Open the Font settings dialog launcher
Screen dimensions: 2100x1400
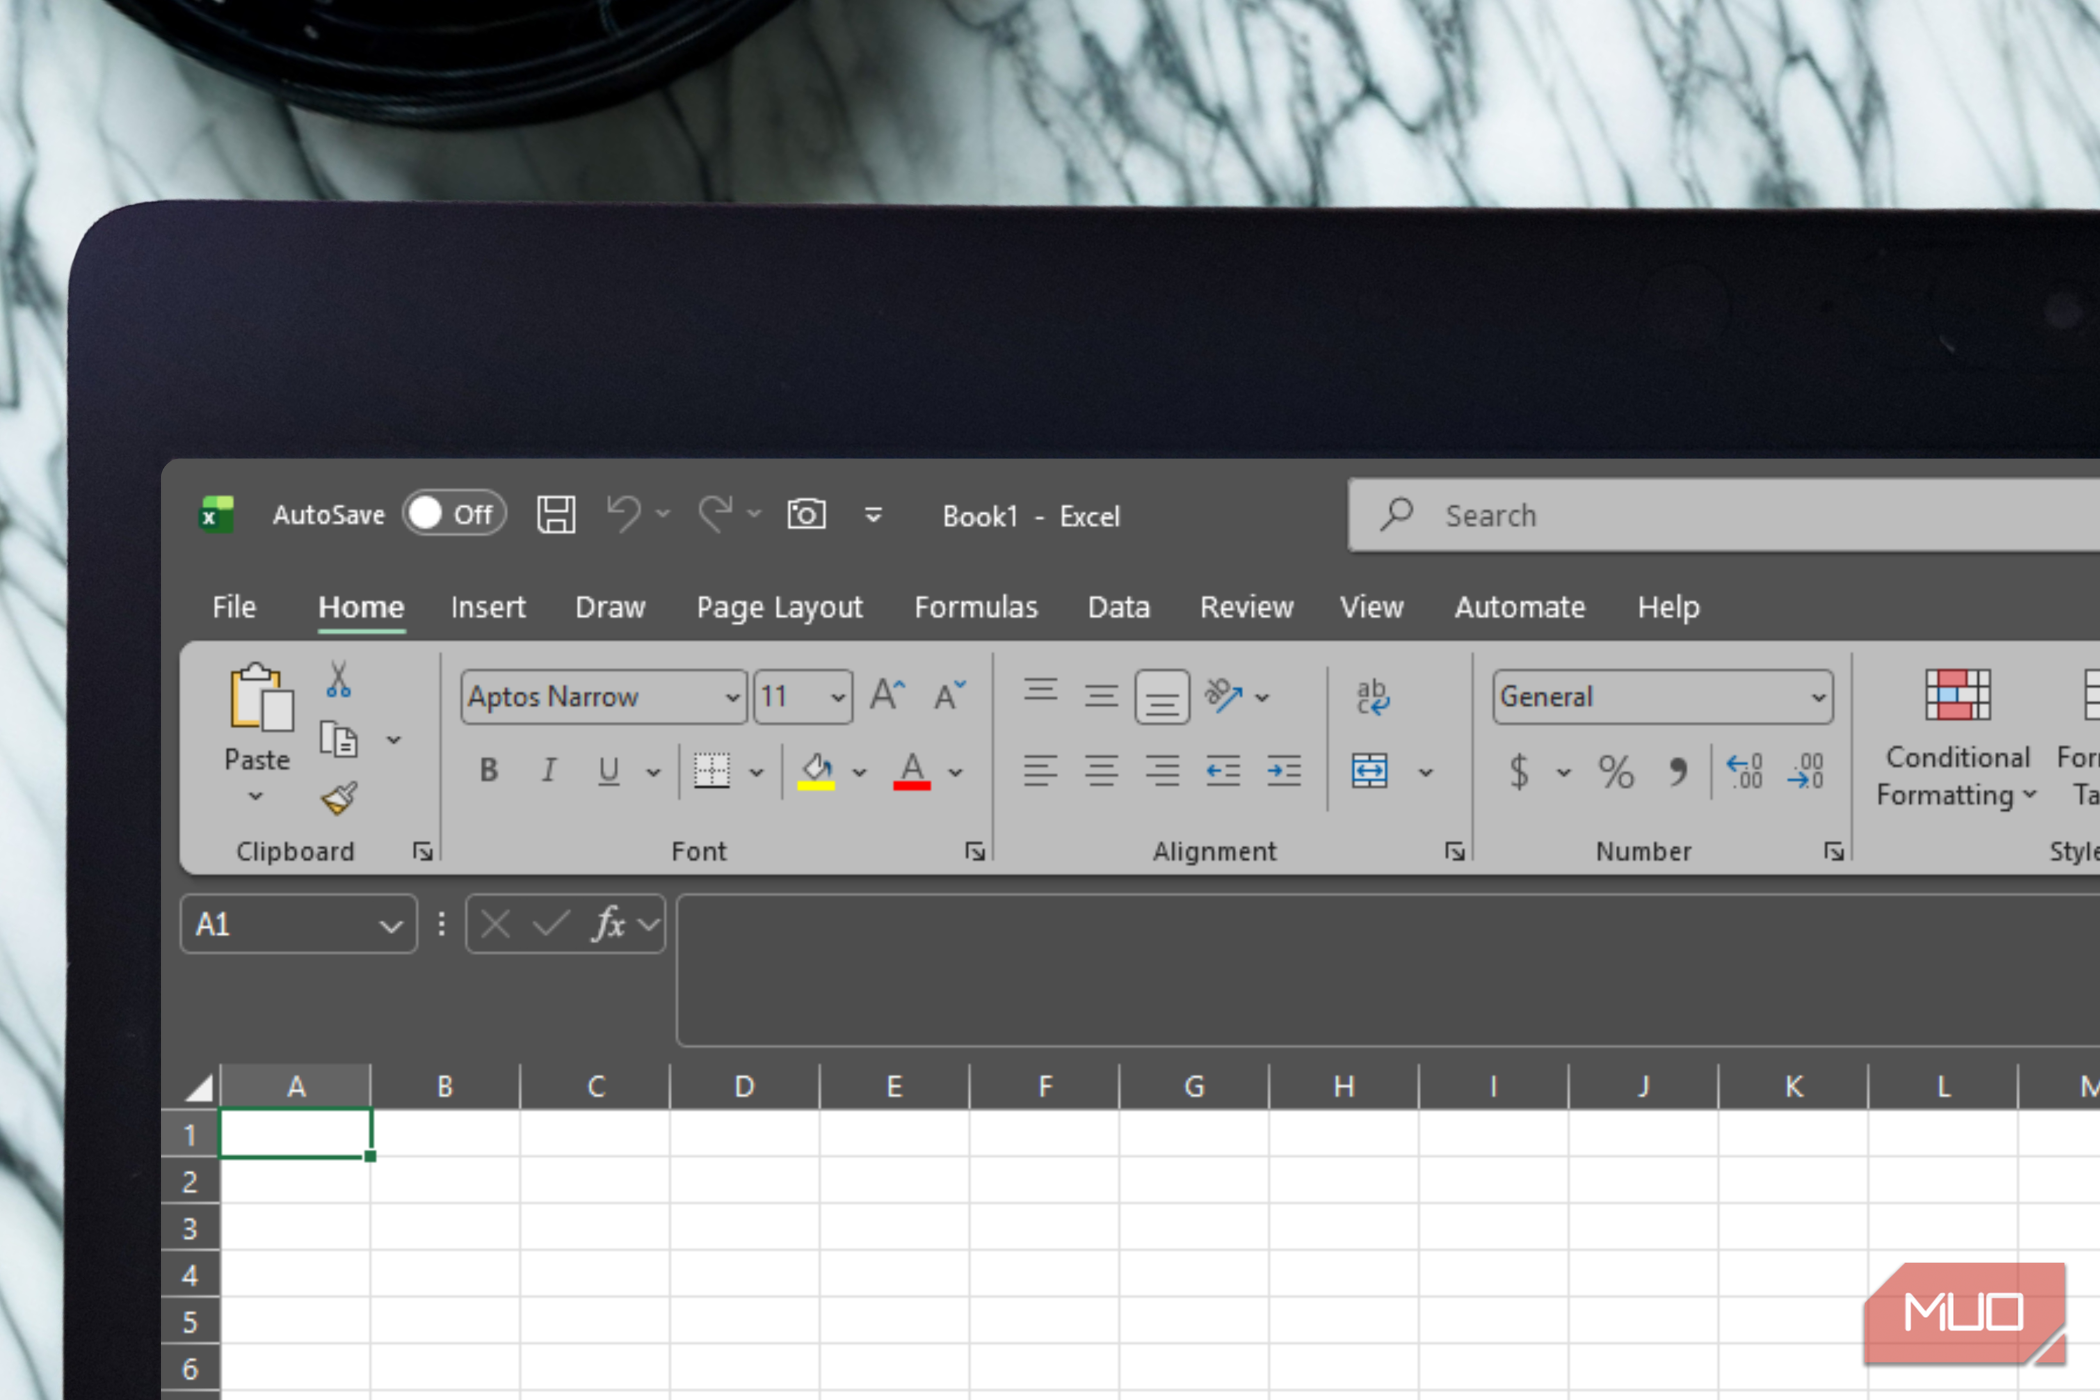tap(975, 852)
